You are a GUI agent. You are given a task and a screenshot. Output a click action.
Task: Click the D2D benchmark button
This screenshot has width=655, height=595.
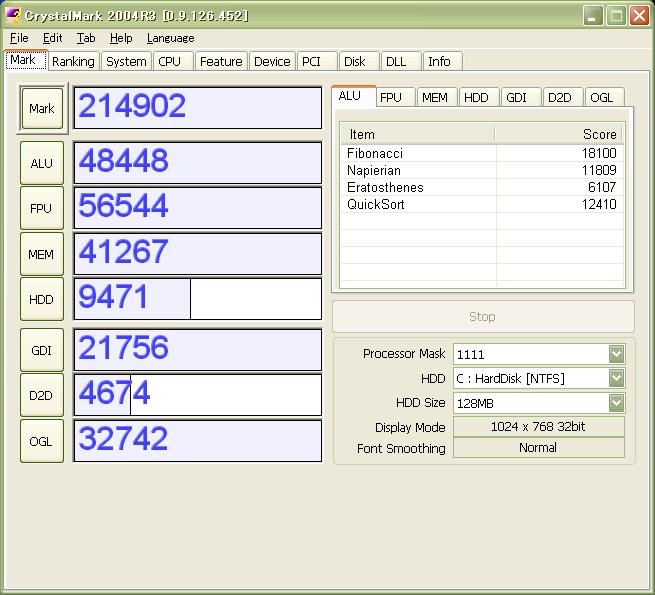(41, 395)
